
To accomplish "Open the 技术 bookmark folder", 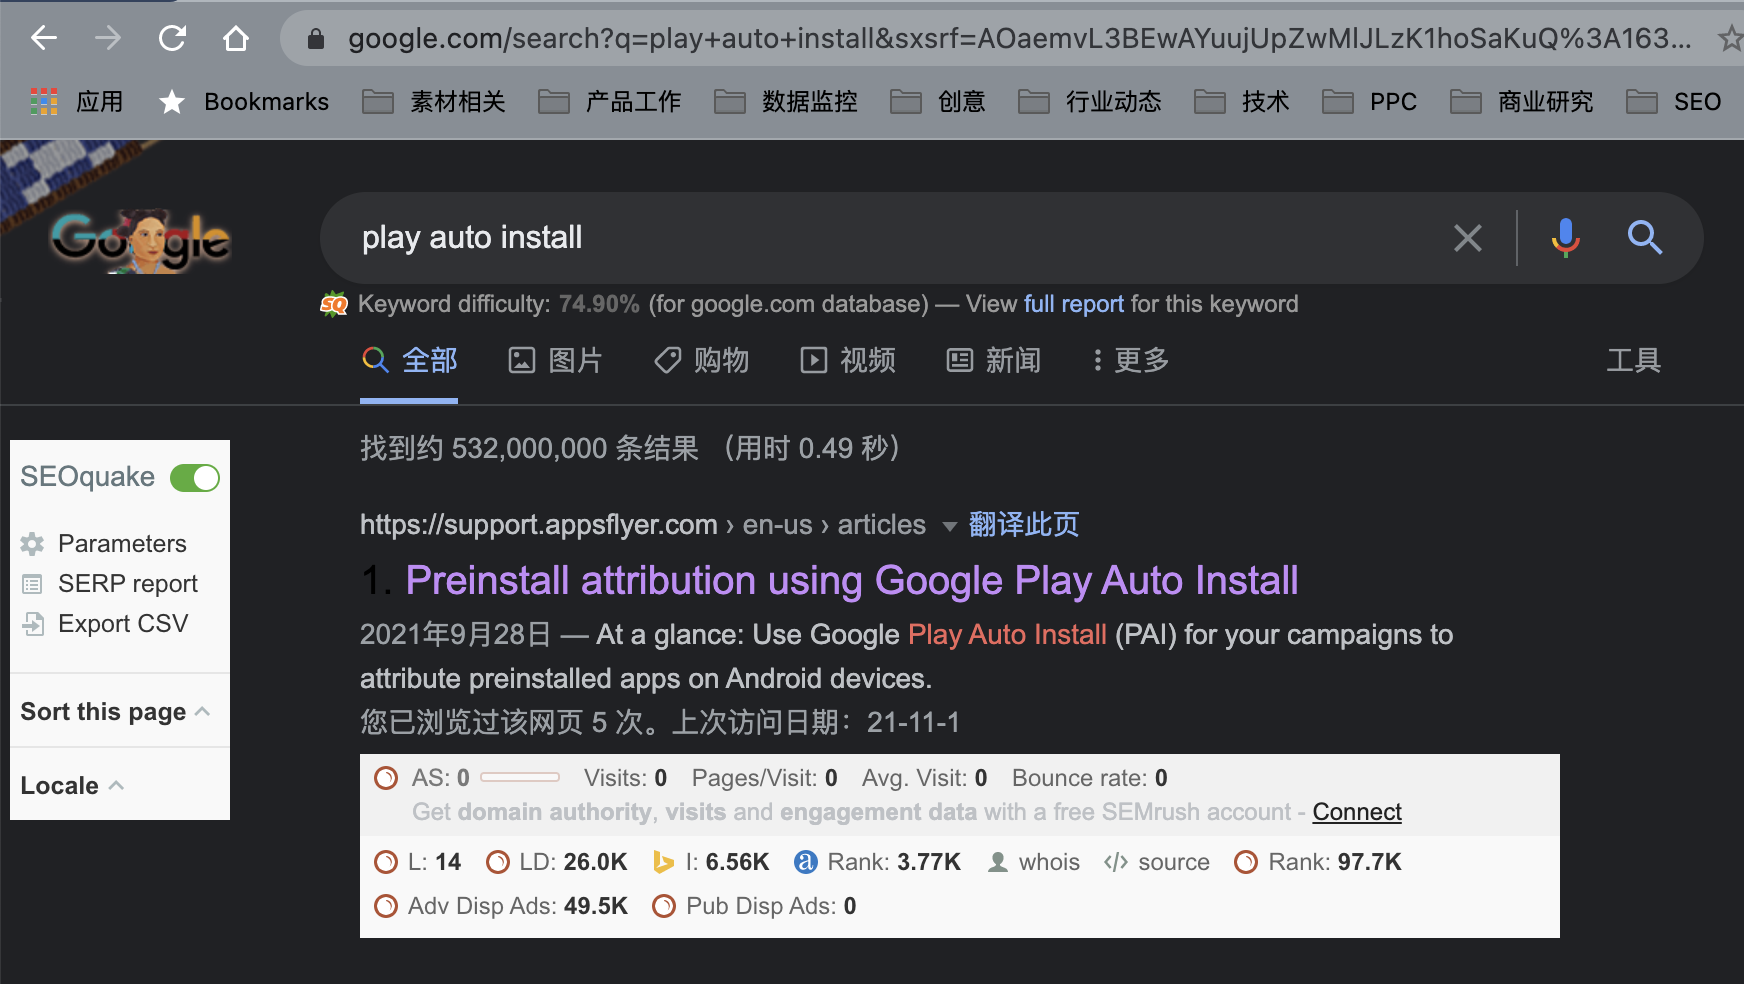I will pyautogui.click(x=1242, y=101).
